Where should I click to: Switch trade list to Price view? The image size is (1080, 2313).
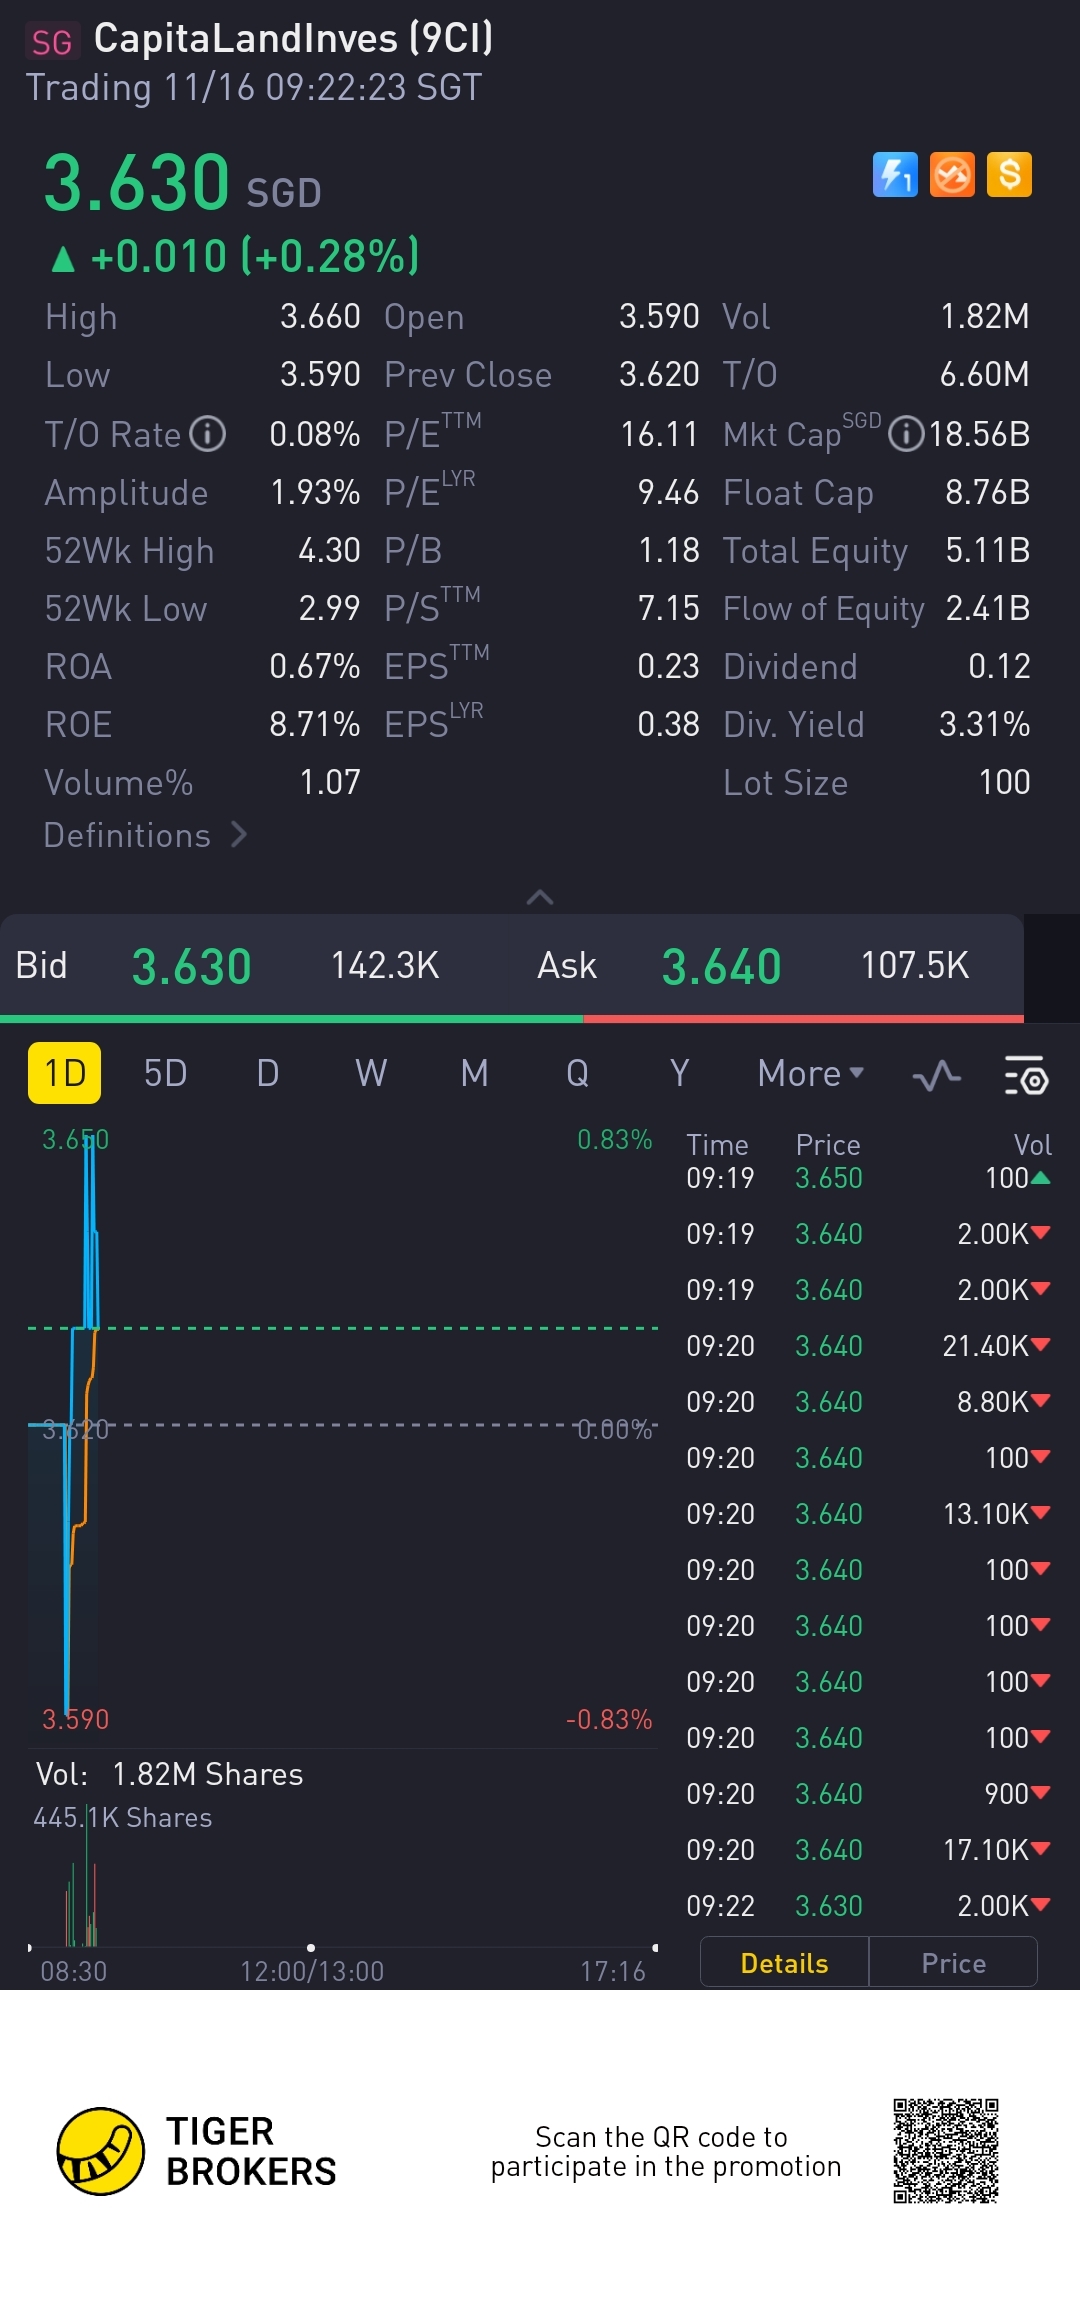(x=953, y=1963)
